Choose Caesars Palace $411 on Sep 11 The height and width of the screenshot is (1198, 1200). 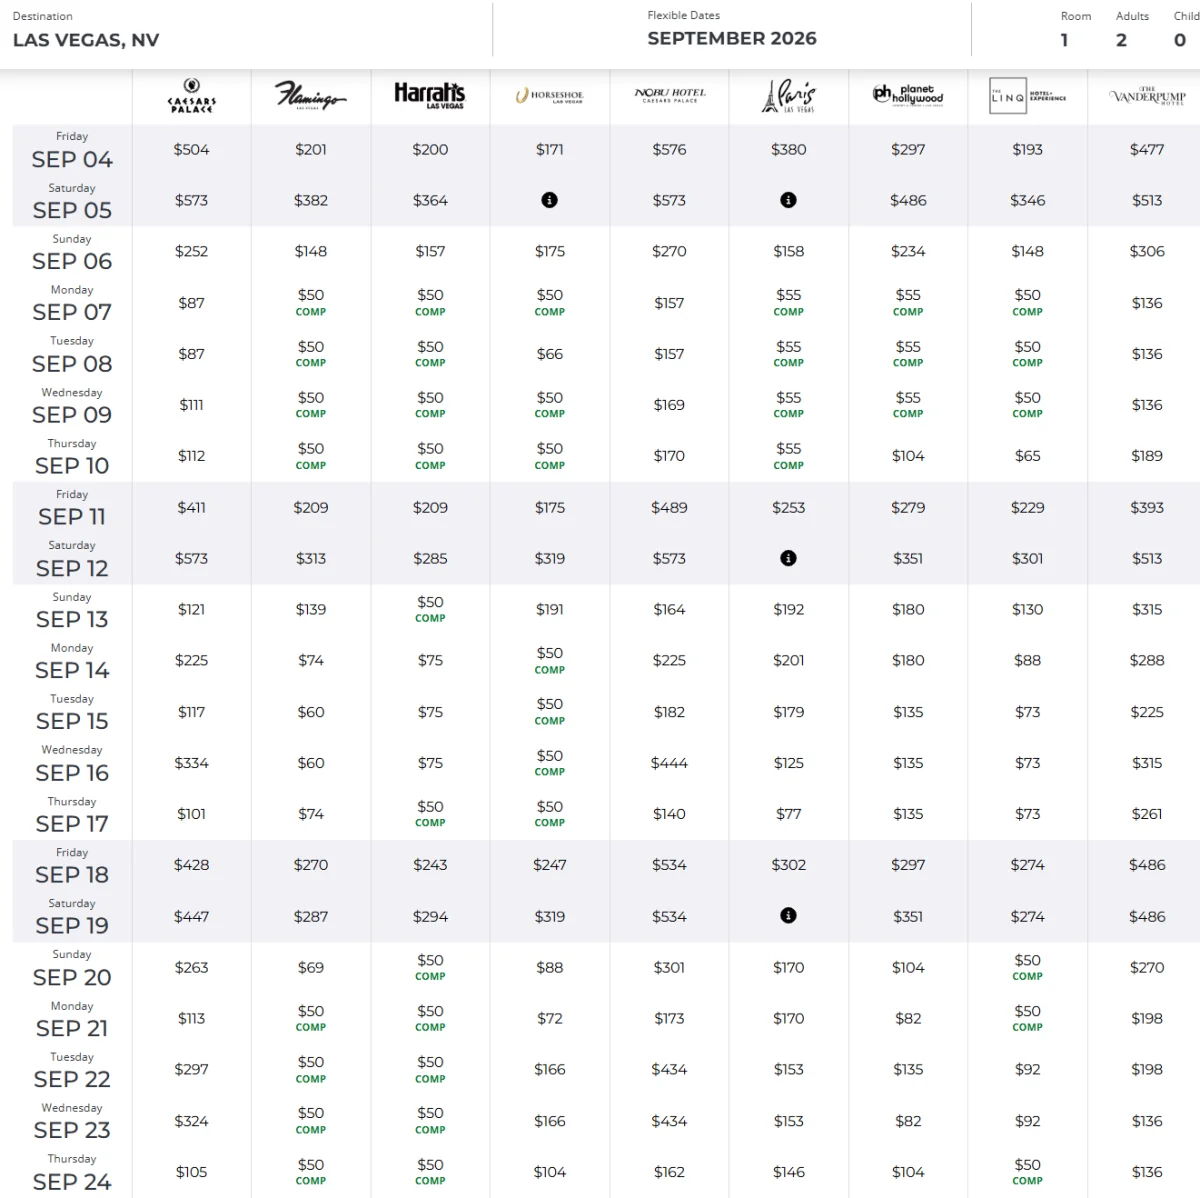click(191, 507)
